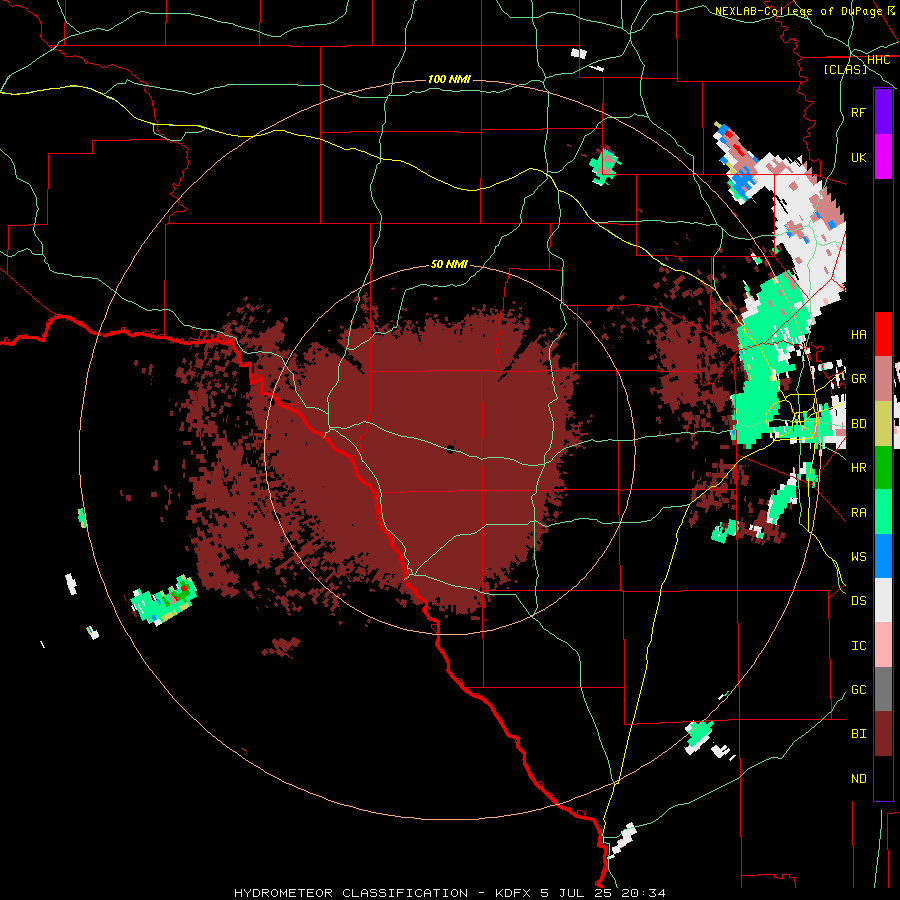Click the IC legend label
The width and height of the screenshot is (900, 900).
(x=858, y=645)
